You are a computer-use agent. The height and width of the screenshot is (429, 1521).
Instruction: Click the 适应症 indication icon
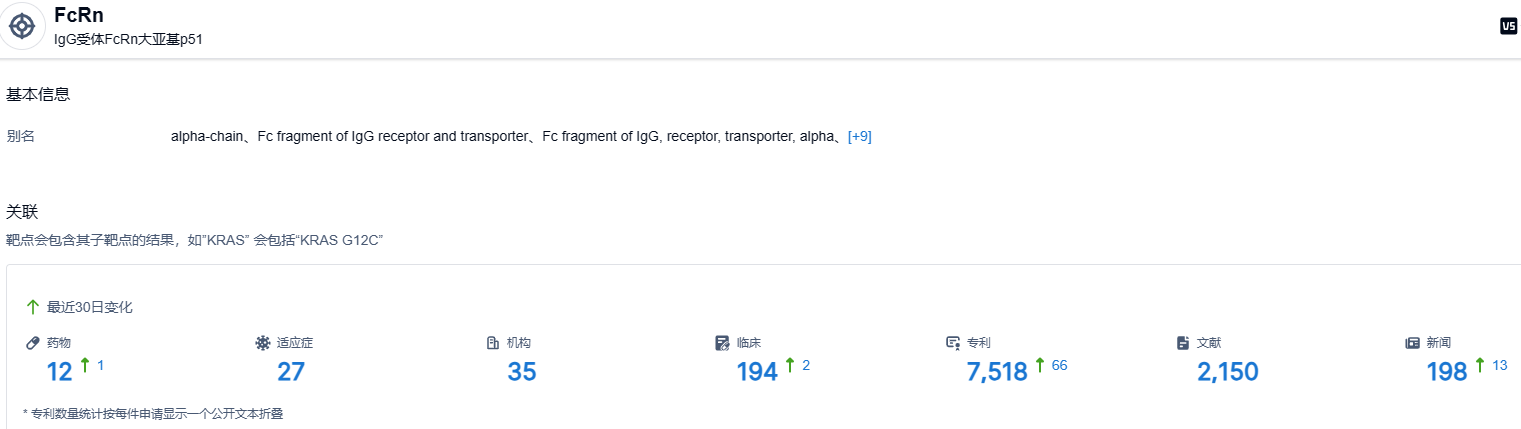click(263, 343)
